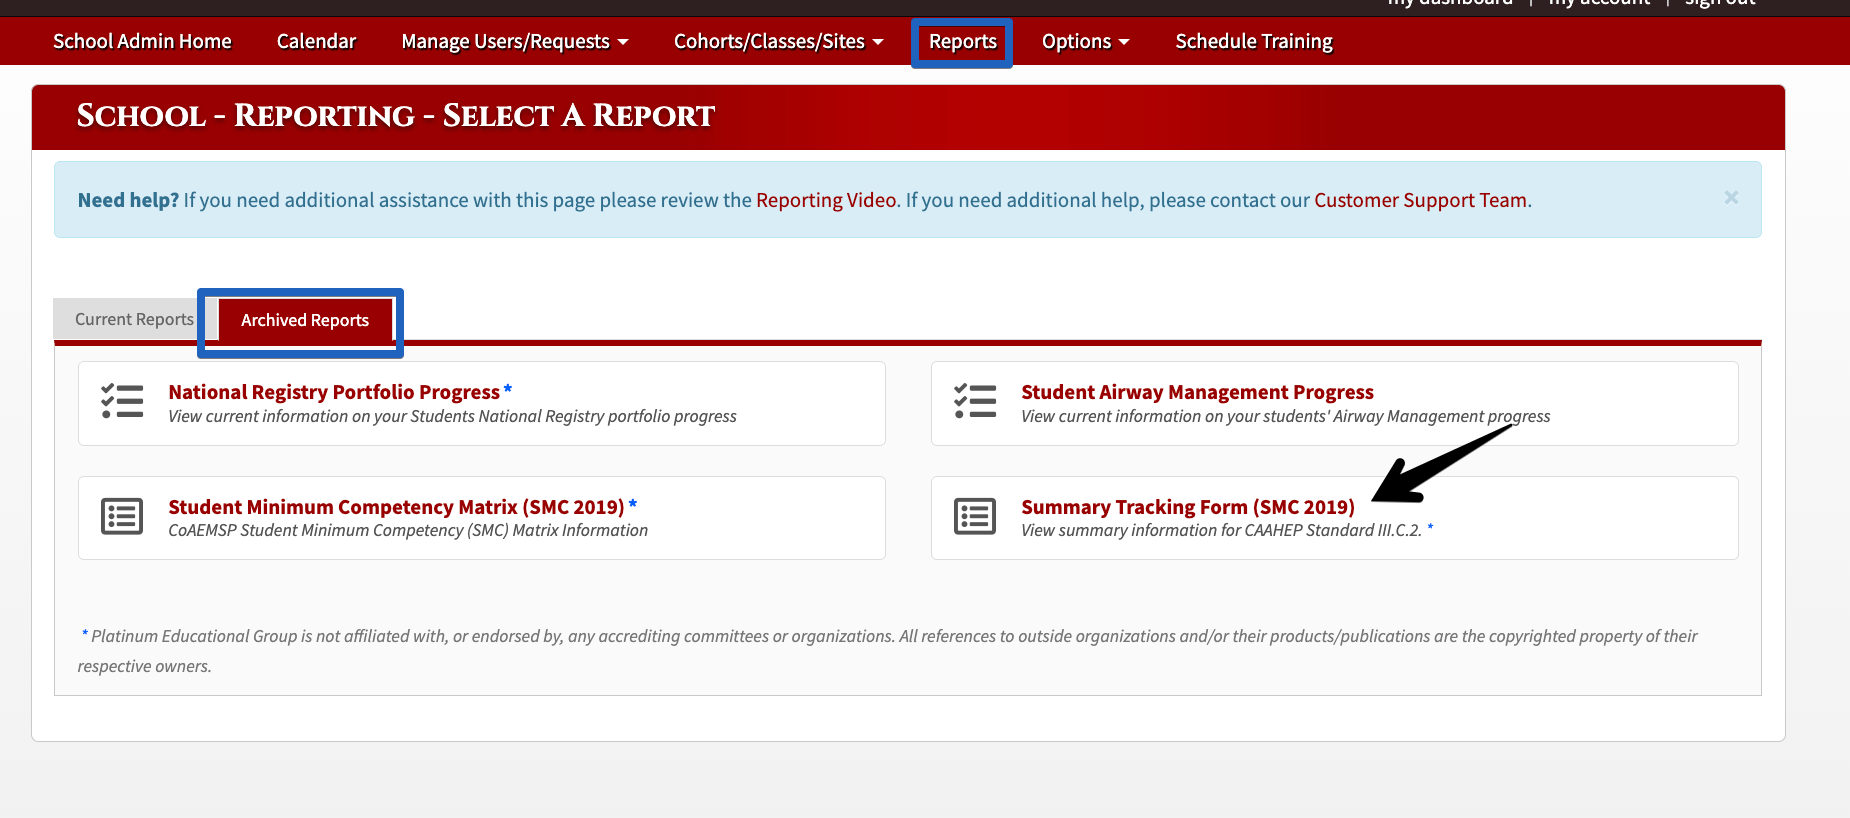The image size is (1850, 818).
Task: Open the Reporting Video link
Action: point(826,200)
